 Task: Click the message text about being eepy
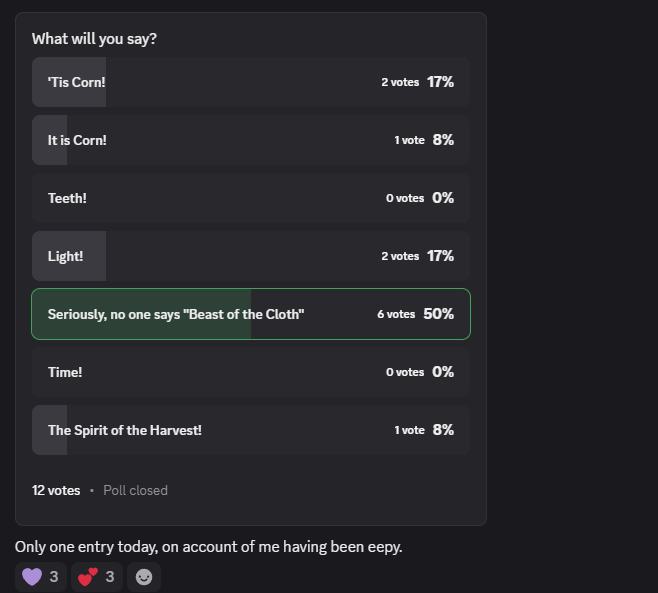click(x=209, y=547)
